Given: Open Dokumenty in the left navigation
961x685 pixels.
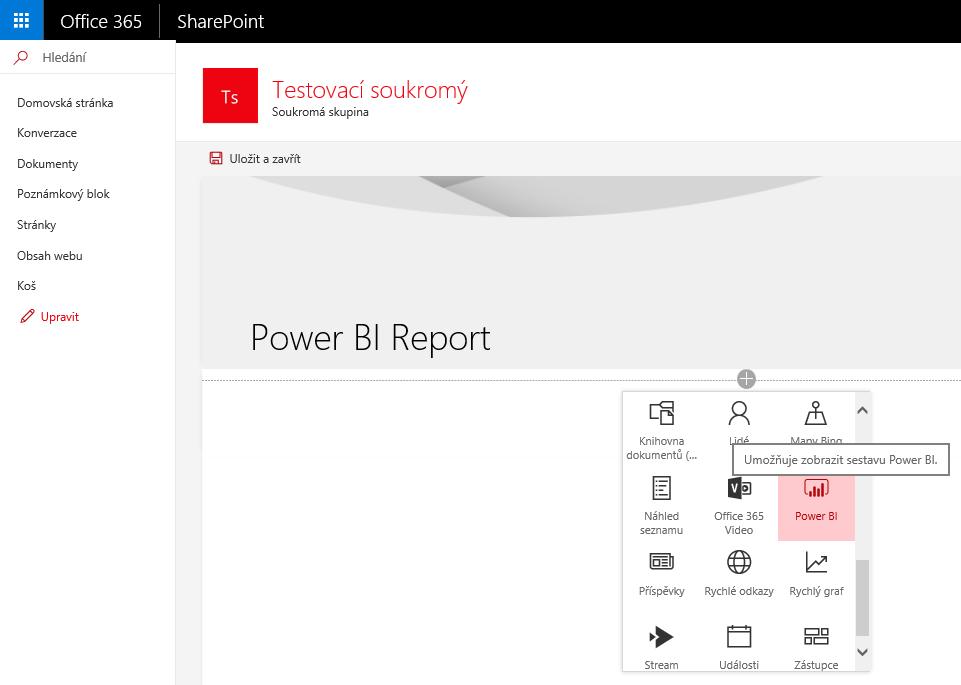Looking at the screenshot, I should pos(47,164).
